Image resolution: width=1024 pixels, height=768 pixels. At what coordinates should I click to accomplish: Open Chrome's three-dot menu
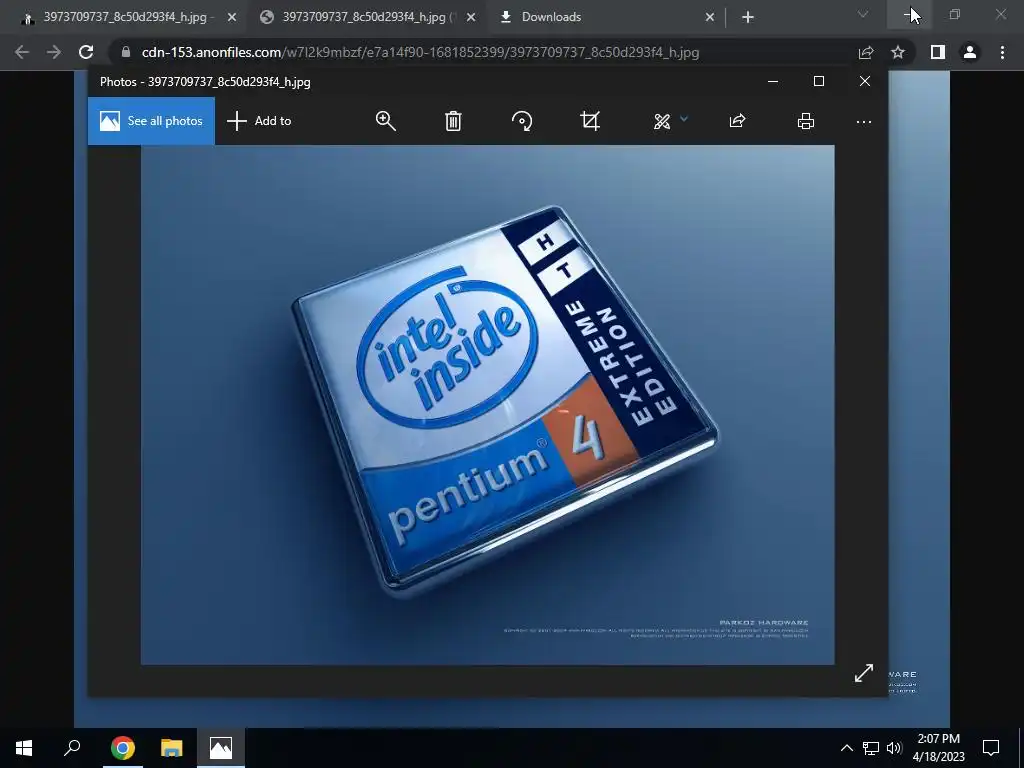[1002, 52]
